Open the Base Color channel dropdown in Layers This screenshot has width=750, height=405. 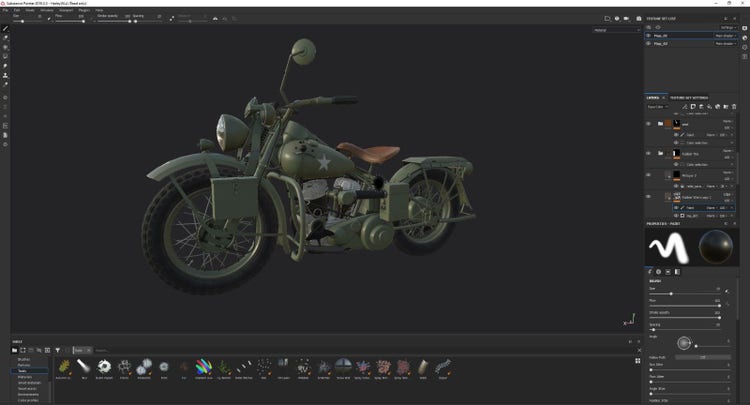click(x=658, y=106)
